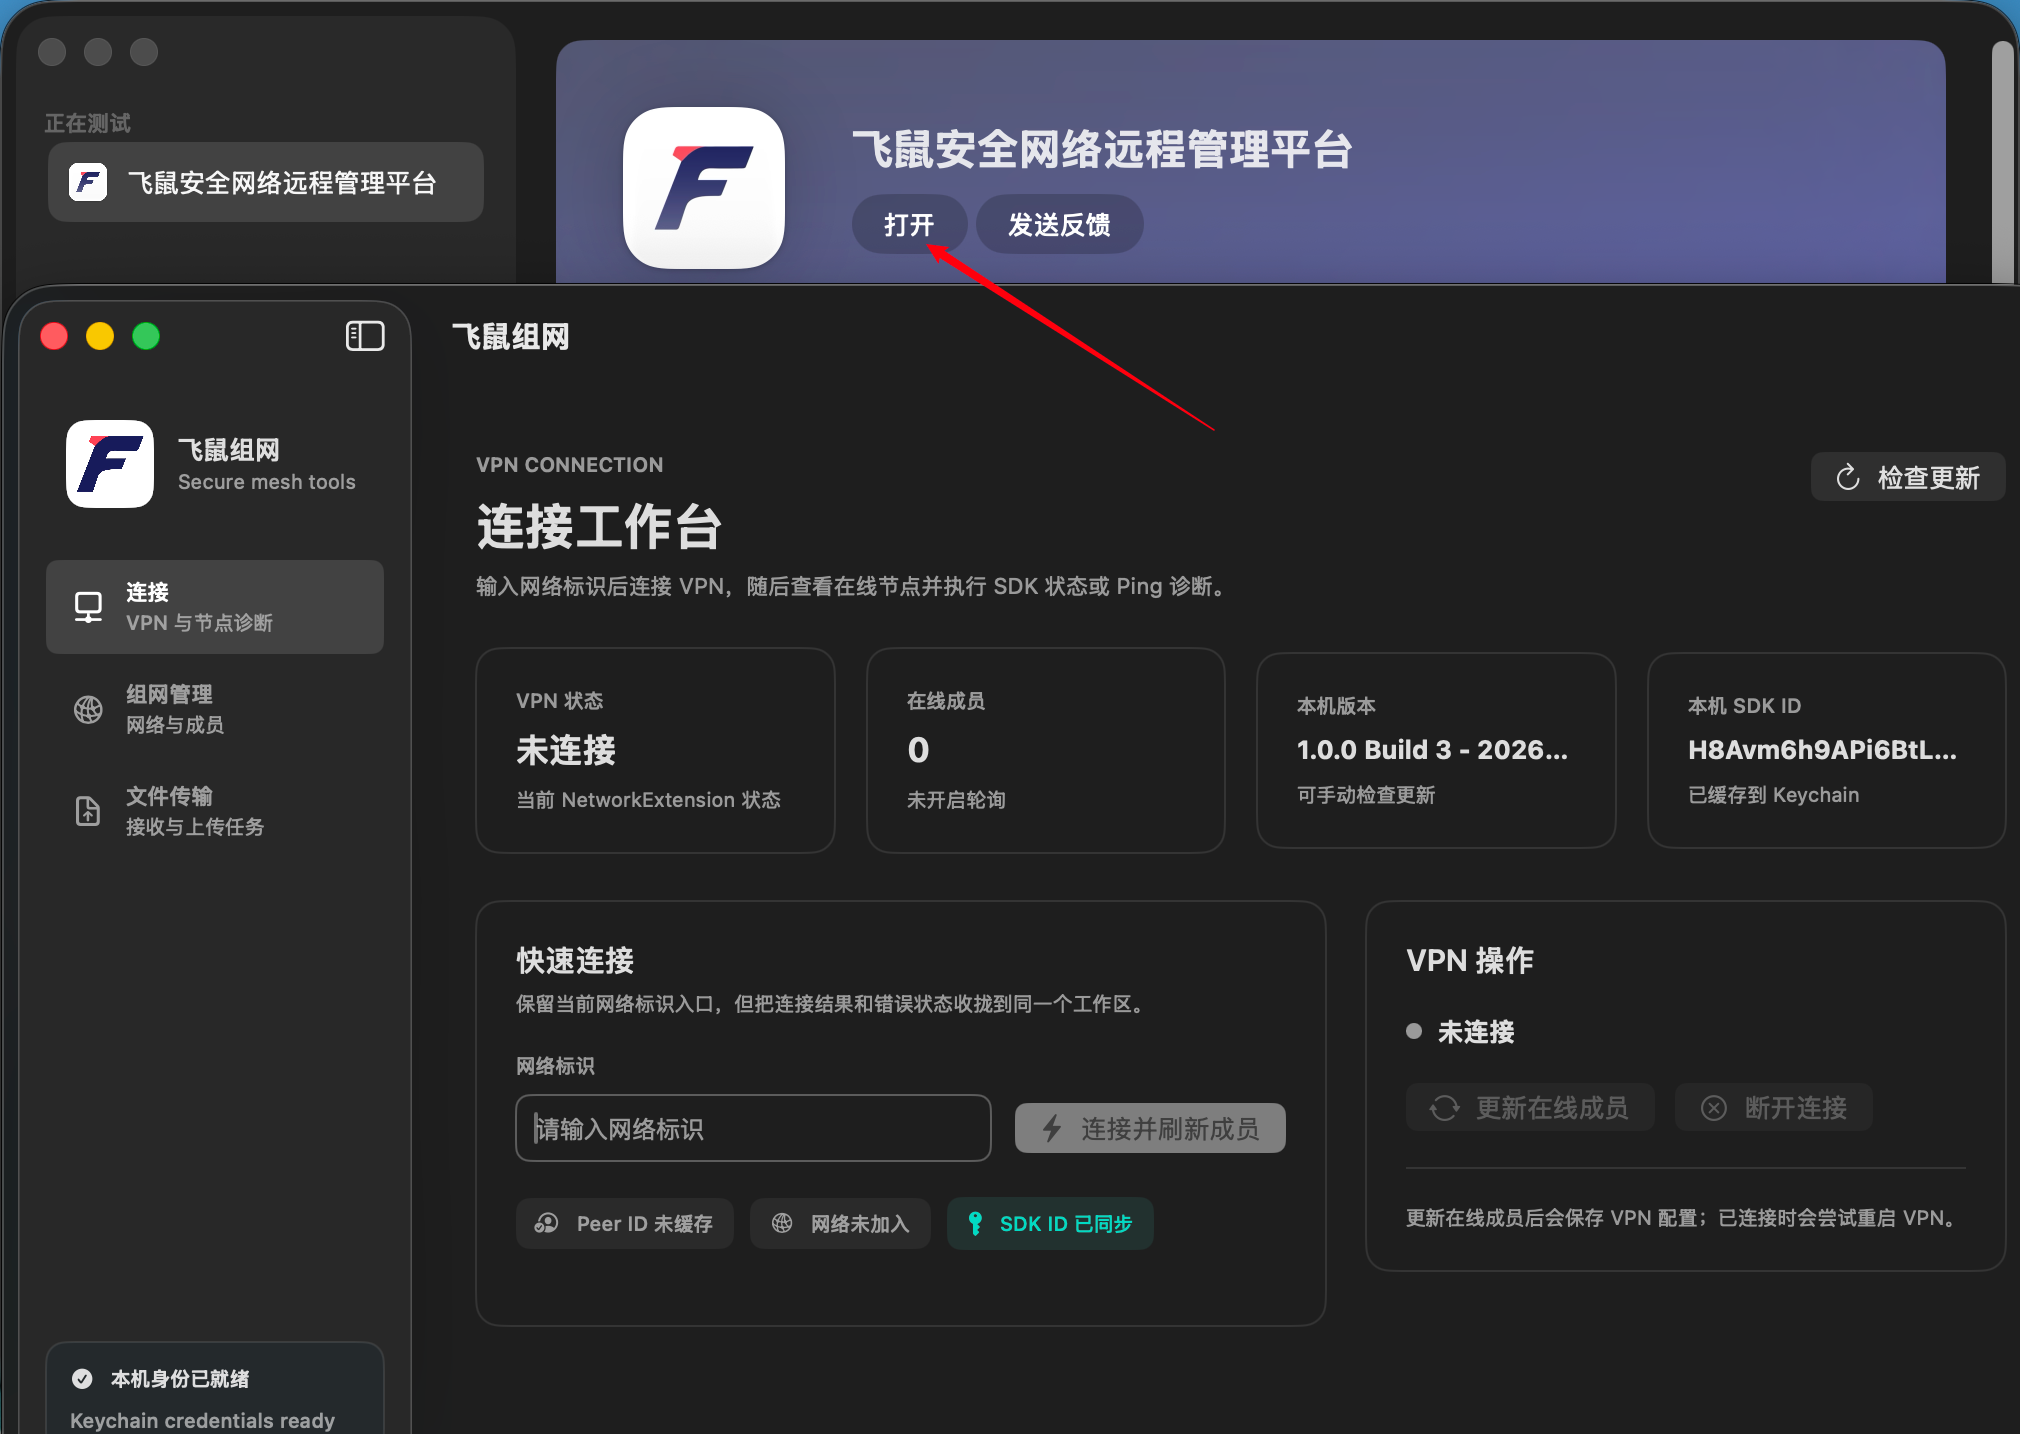
Task: Open the 连接 VPN与节点诊断 section
Action: coord(215,607)
